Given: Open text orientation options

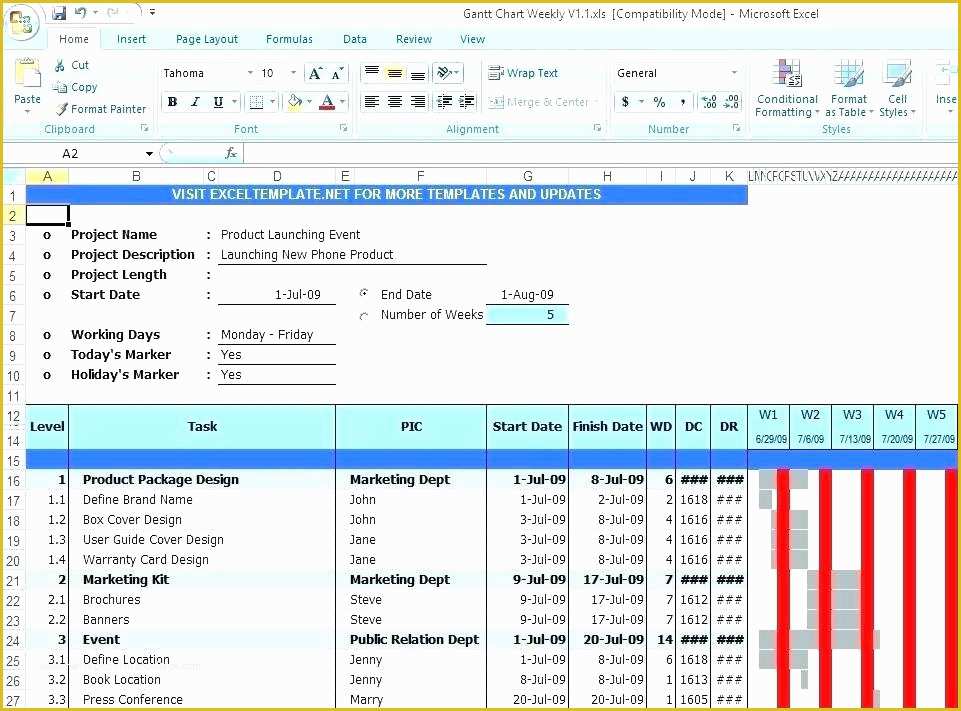Looking at the screenshot, I should coord(447,73).
